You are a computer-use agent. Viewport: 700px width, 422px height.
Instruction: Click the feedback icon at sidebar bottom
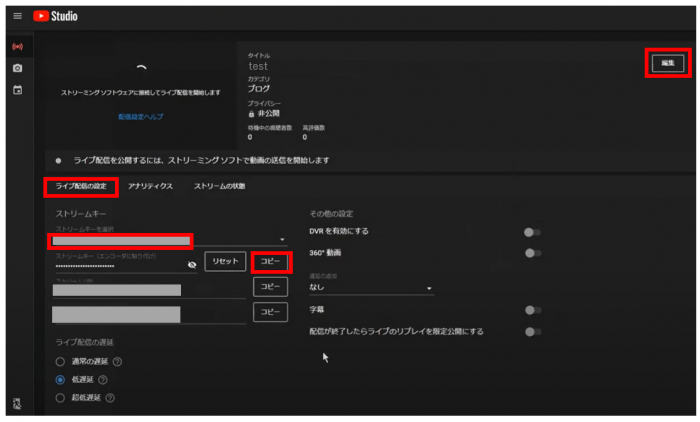tap(17, 403)
